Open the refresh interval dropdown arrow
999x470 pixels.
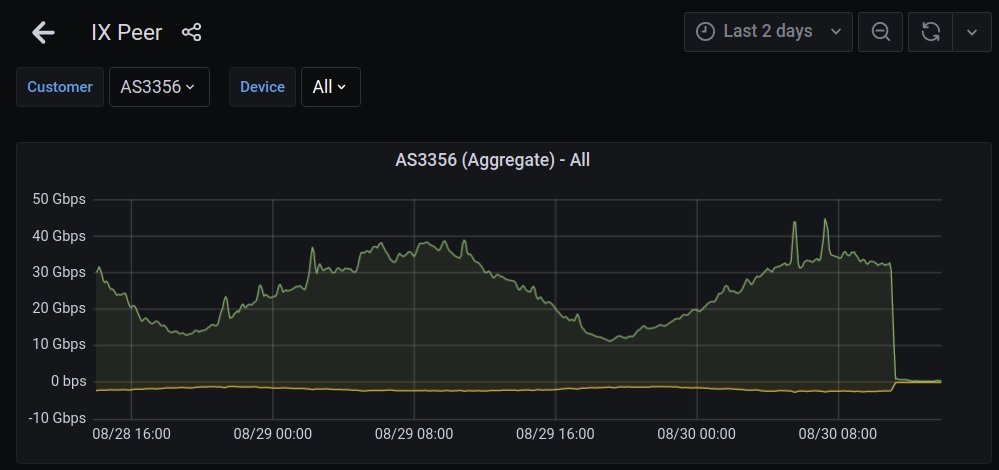[x=972, y=32]
